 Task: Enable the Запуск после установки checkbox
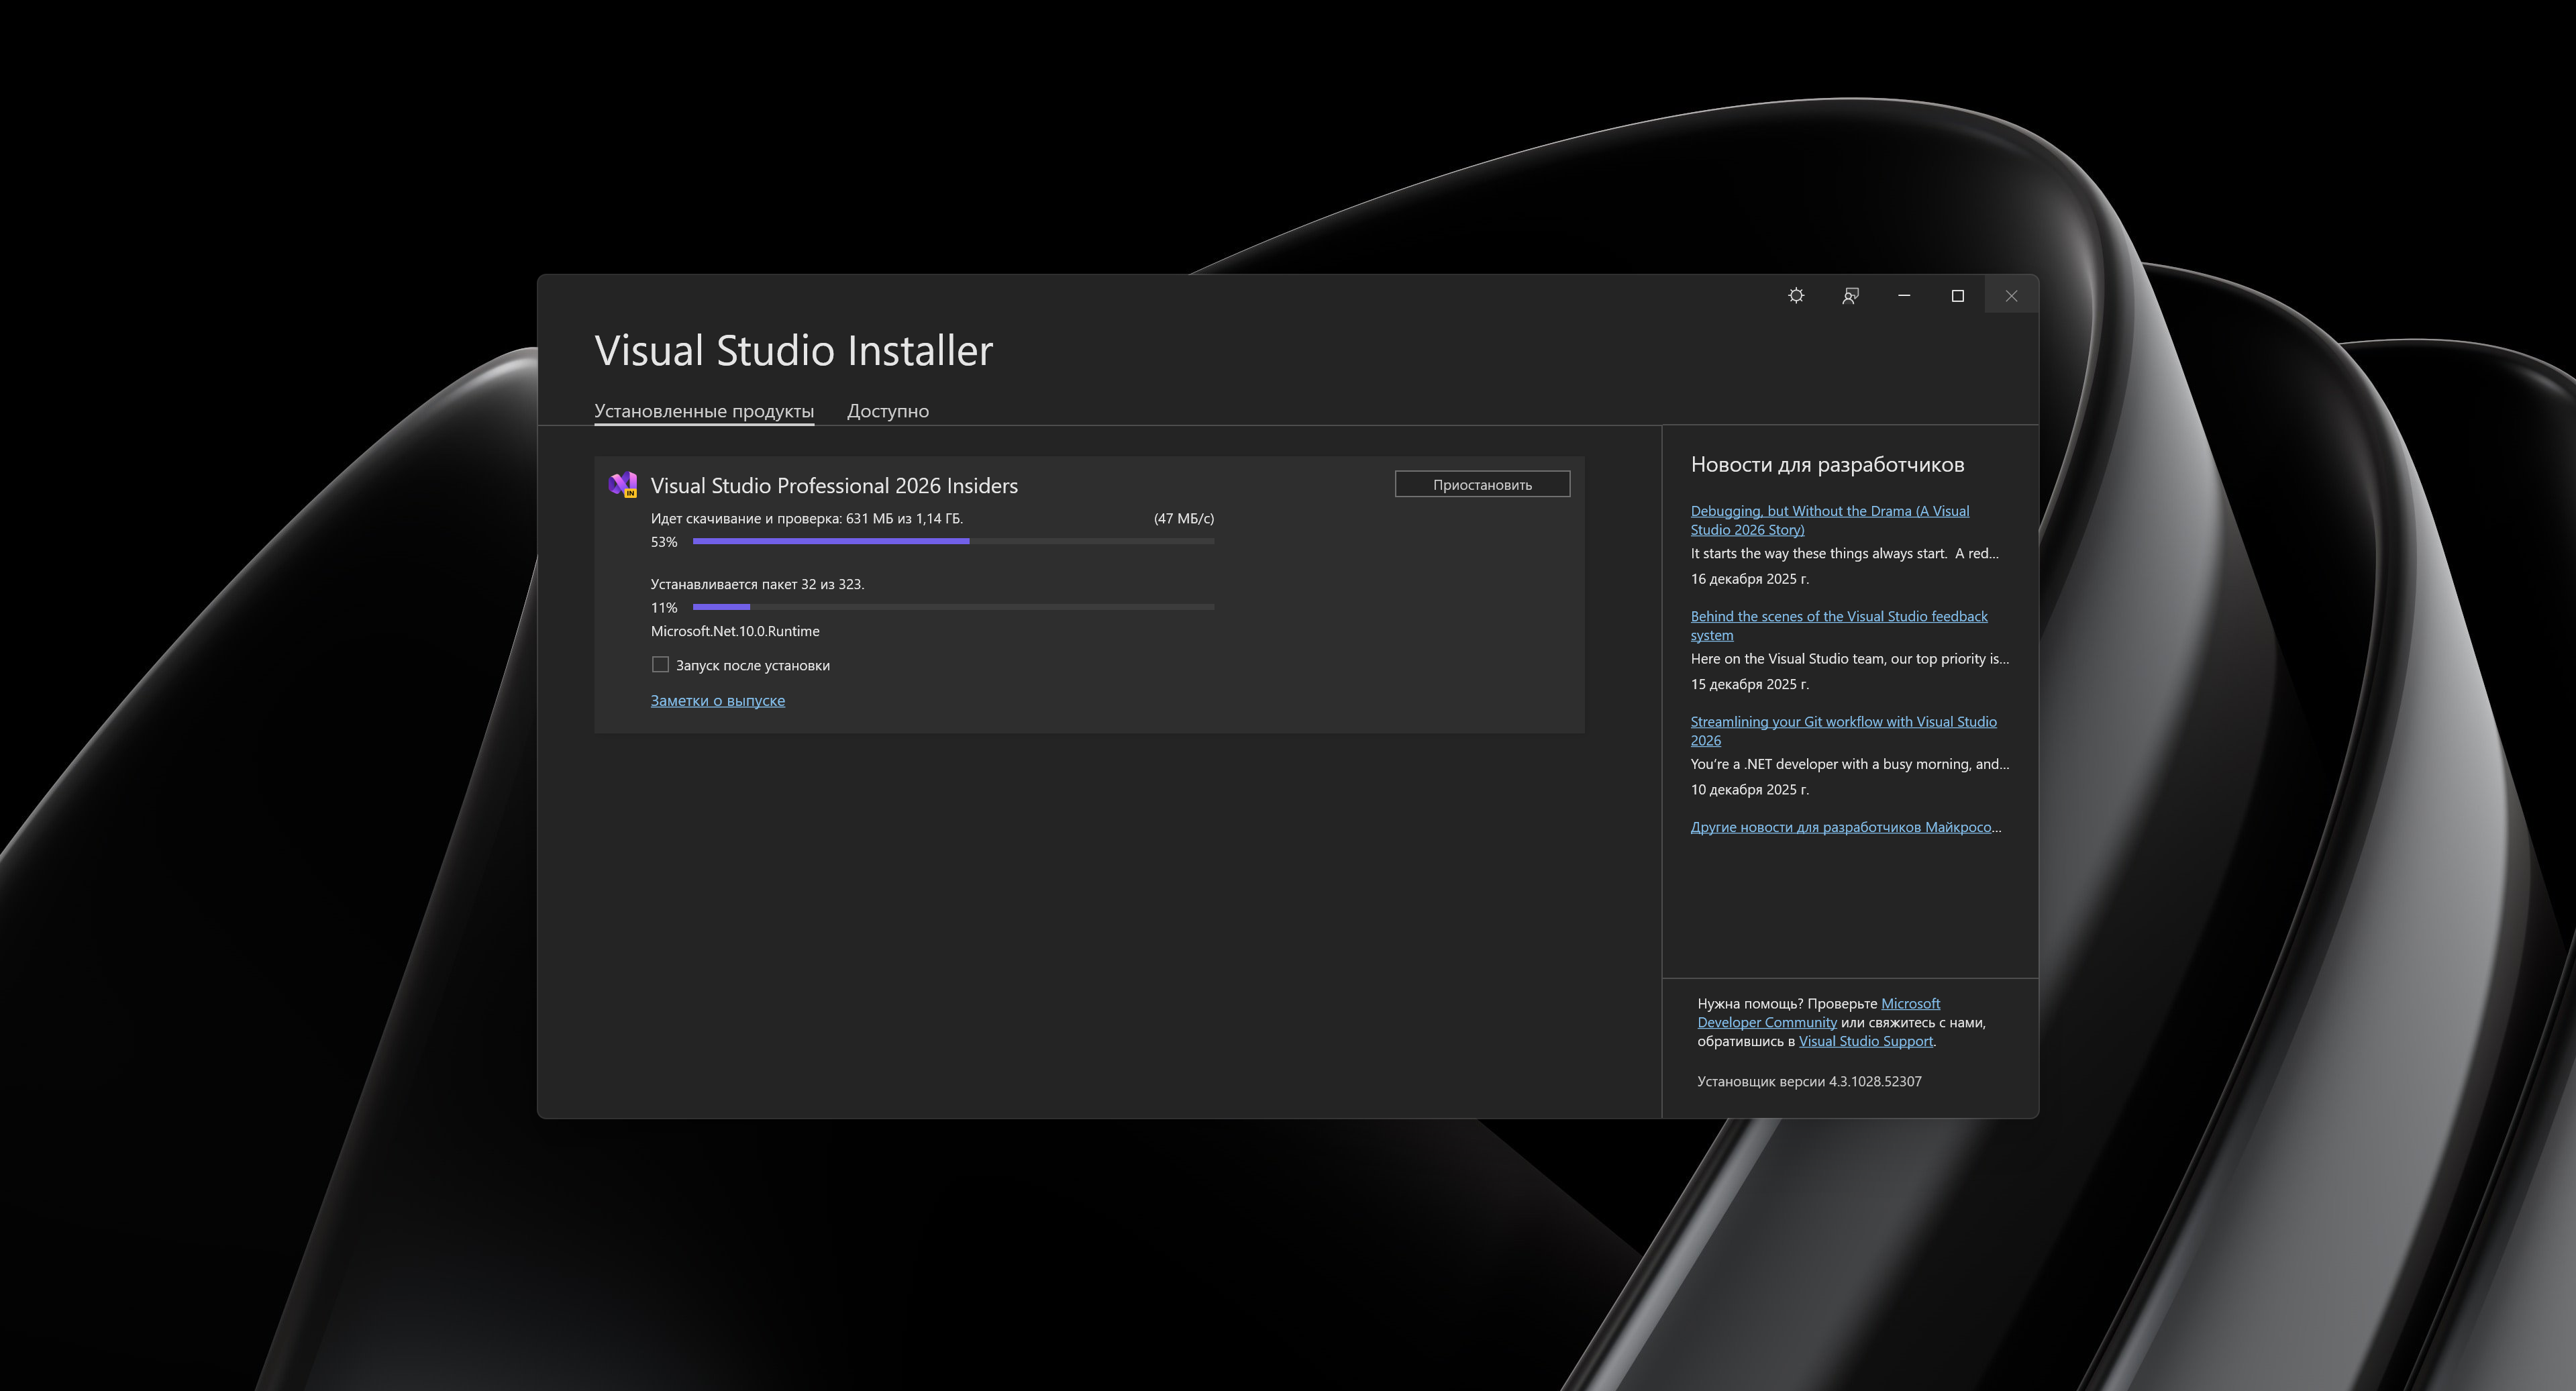tap(660, 665)
